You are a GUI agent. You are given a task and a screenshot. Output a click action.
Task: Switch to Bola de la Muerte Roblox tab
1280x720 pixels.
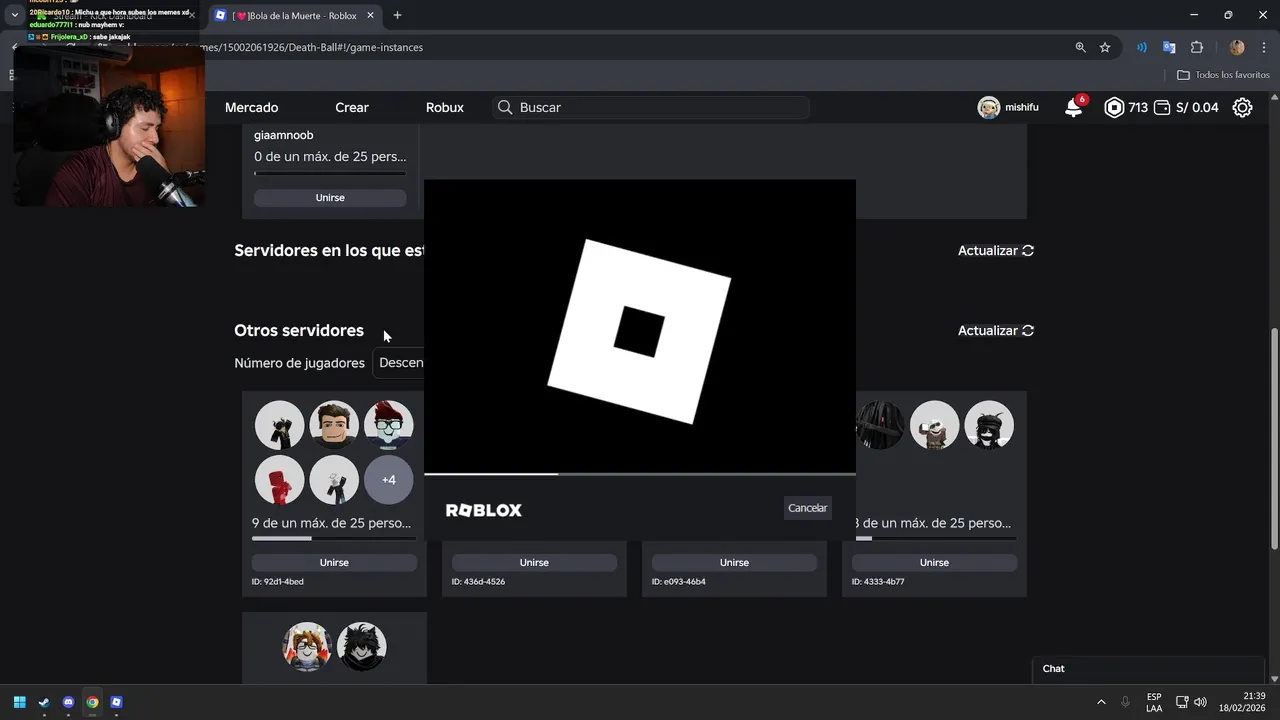pos(293,15)
